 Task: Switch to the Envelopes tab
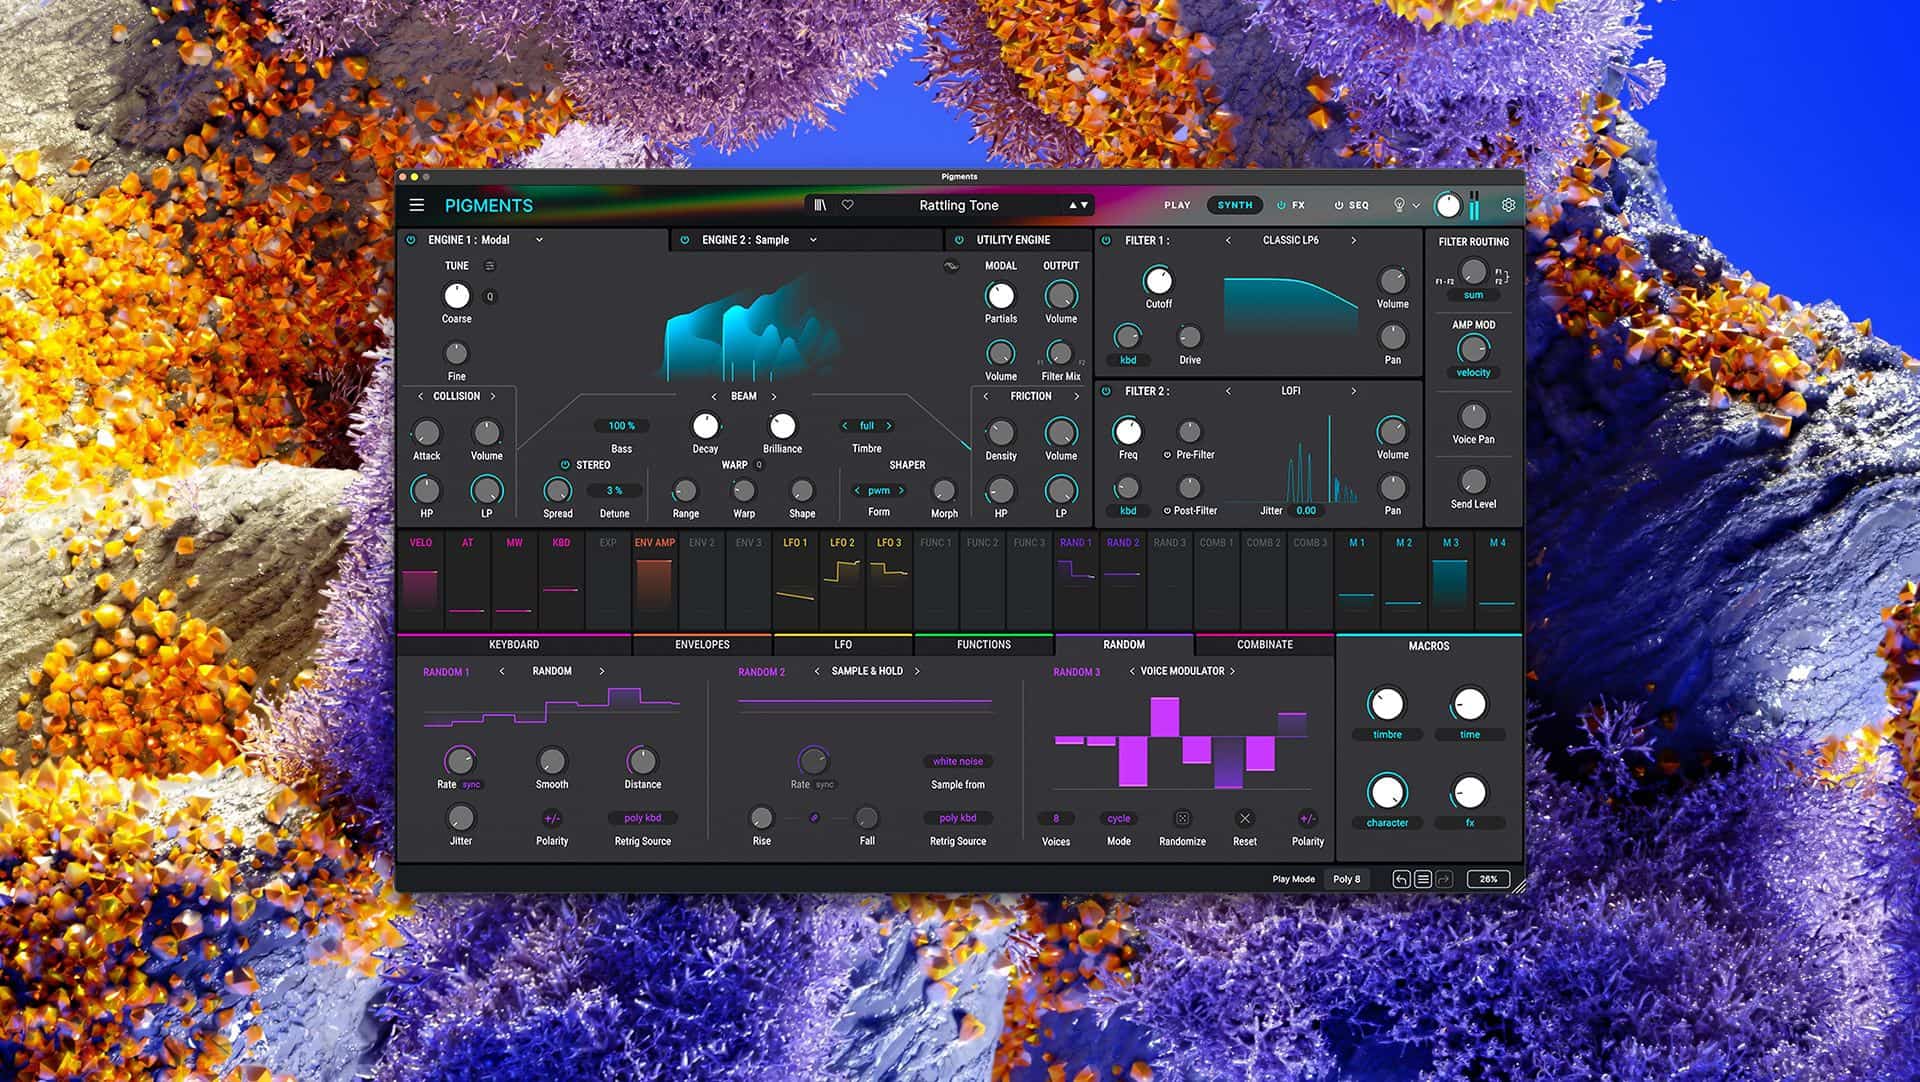click(702, 645)
